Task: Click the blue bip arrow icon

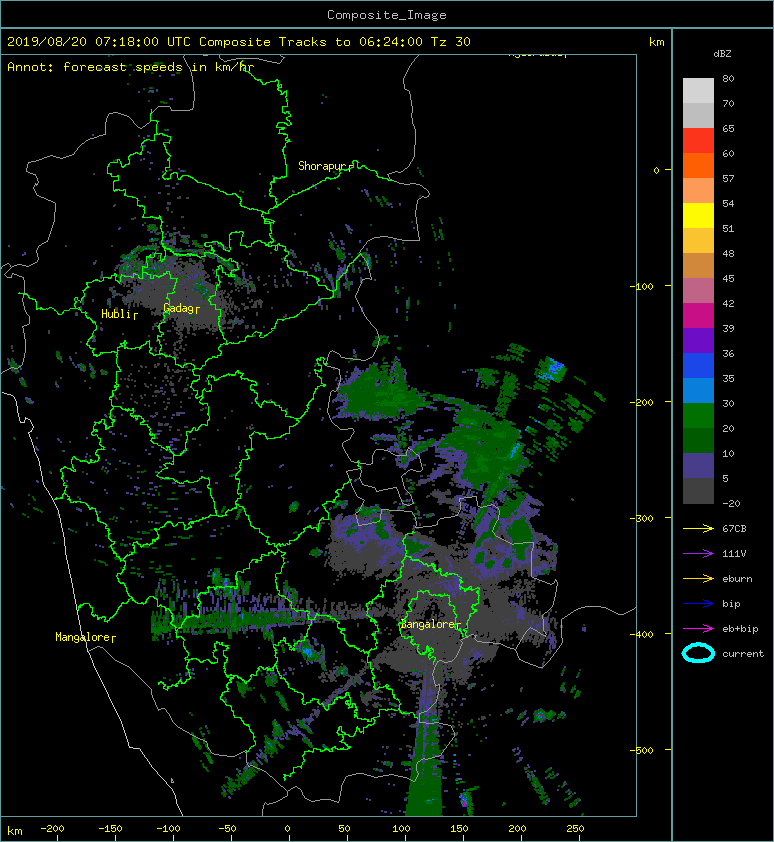Action: coord(698,604)
